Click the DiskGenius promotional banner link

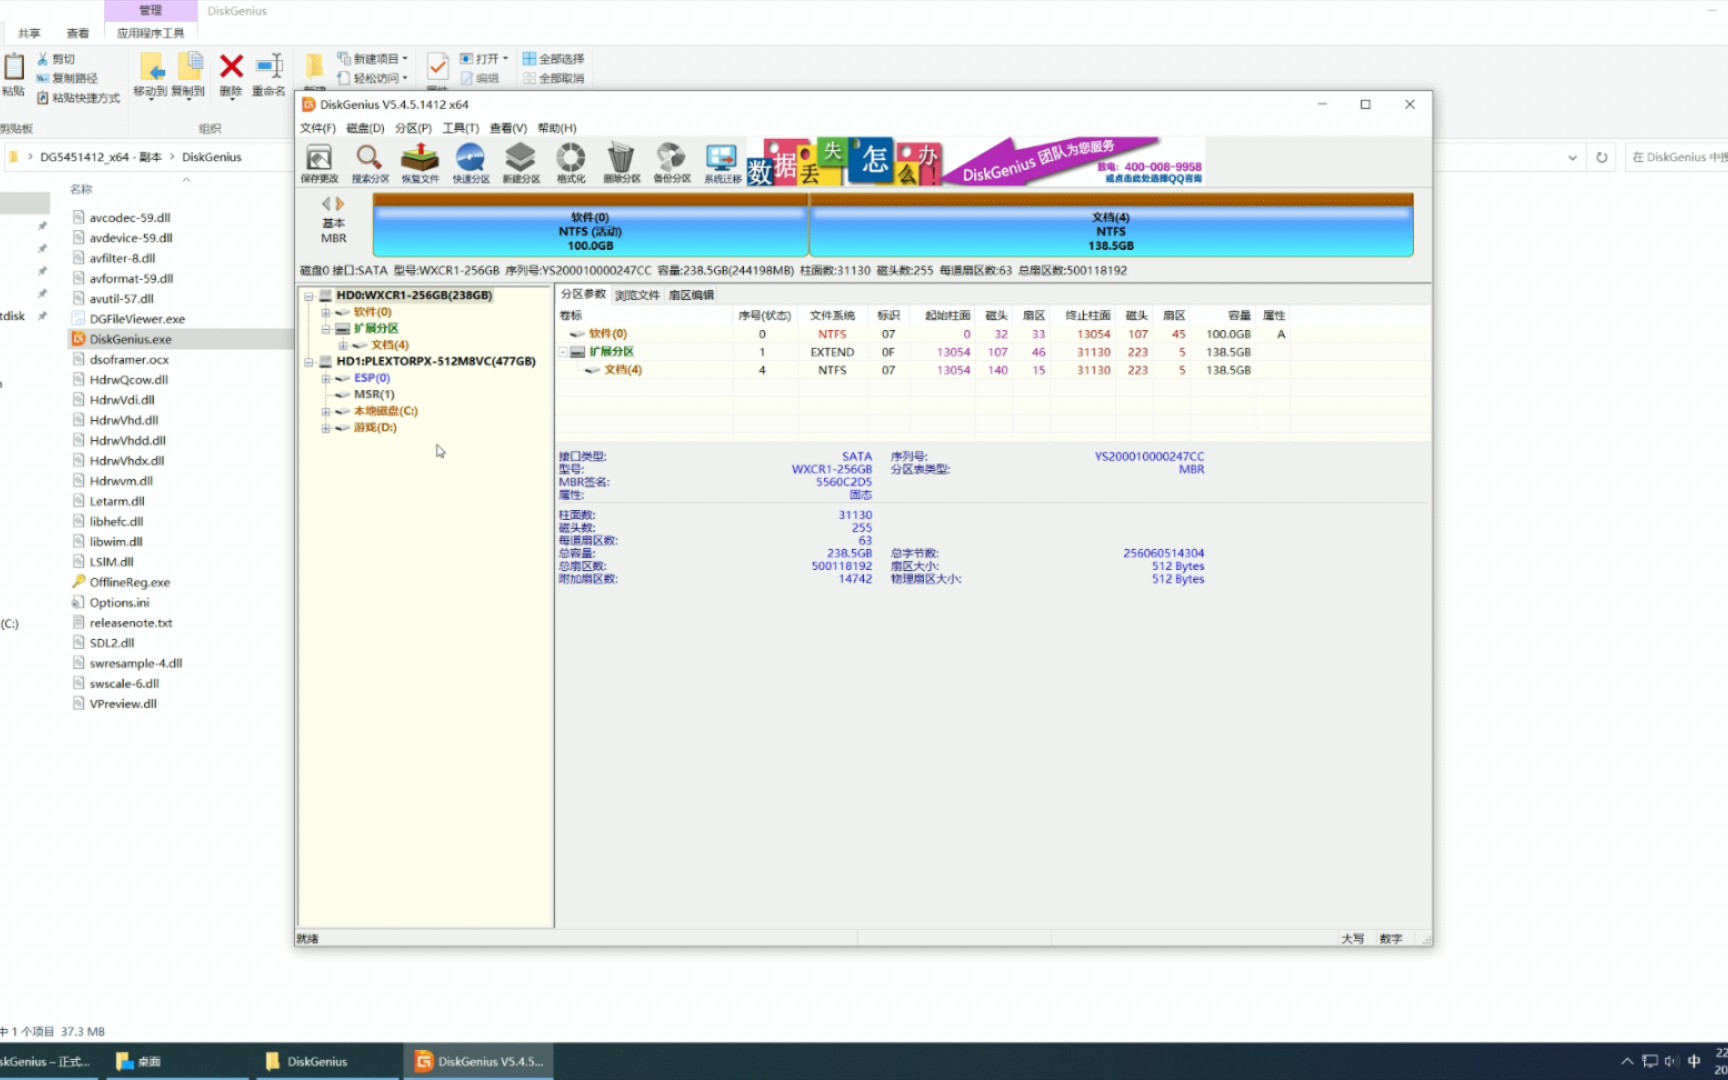pyautogui.click(x=975, y=161)
